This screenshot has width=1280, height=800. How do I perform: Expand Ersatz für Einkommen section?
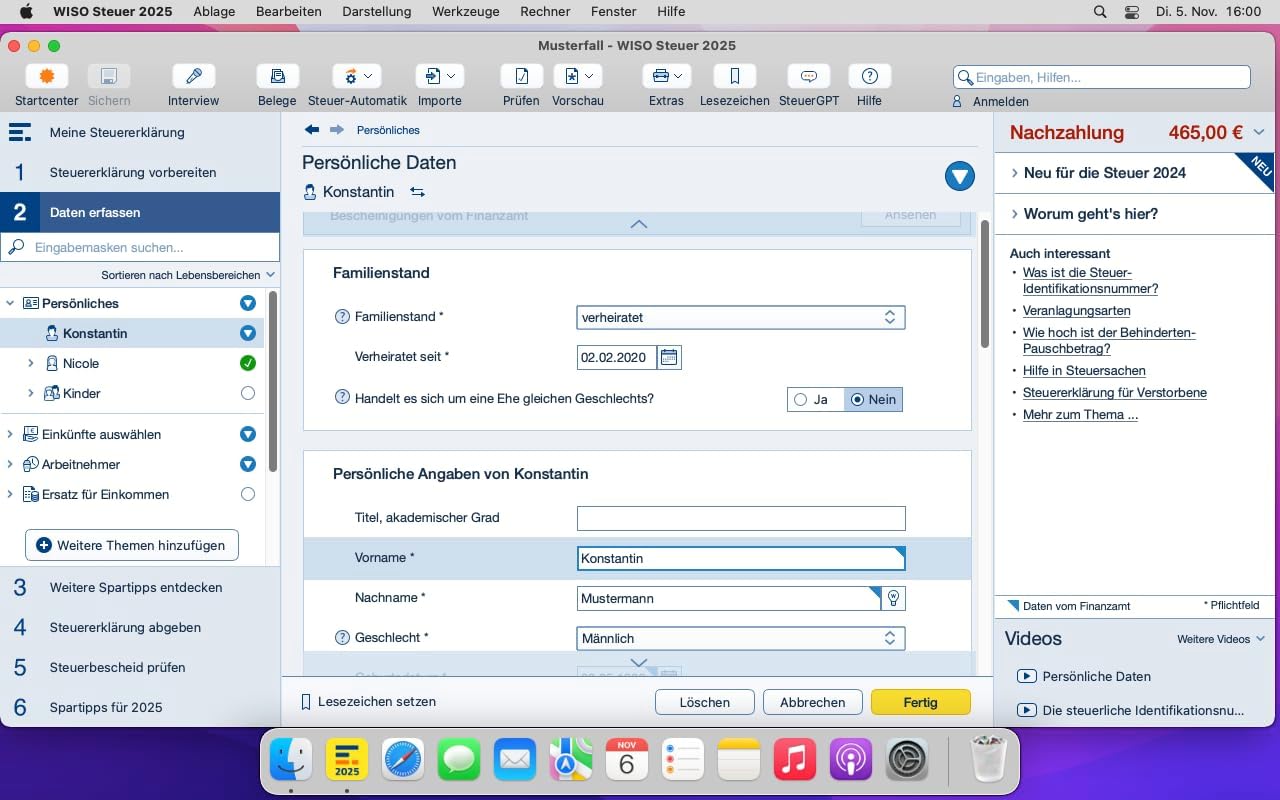point(10,494)
